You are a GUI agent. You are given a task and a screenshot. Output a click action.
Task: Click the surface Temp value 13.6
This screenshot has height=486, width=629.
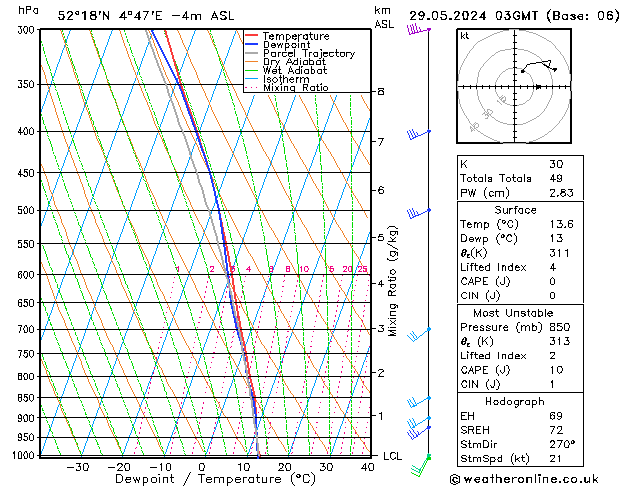click(561, 224)
